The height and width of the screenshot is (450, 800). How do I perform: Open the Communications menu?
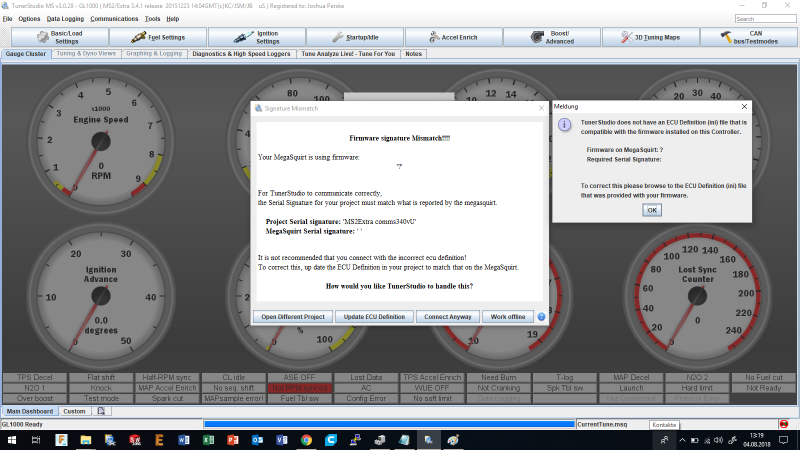(114, 19)
